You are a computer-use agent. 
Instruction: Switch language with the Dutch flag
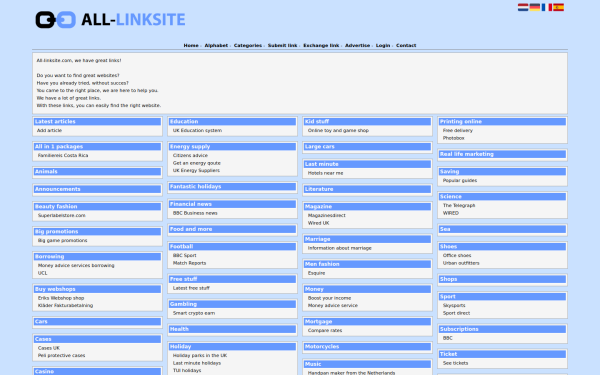(x=523, y=7)
